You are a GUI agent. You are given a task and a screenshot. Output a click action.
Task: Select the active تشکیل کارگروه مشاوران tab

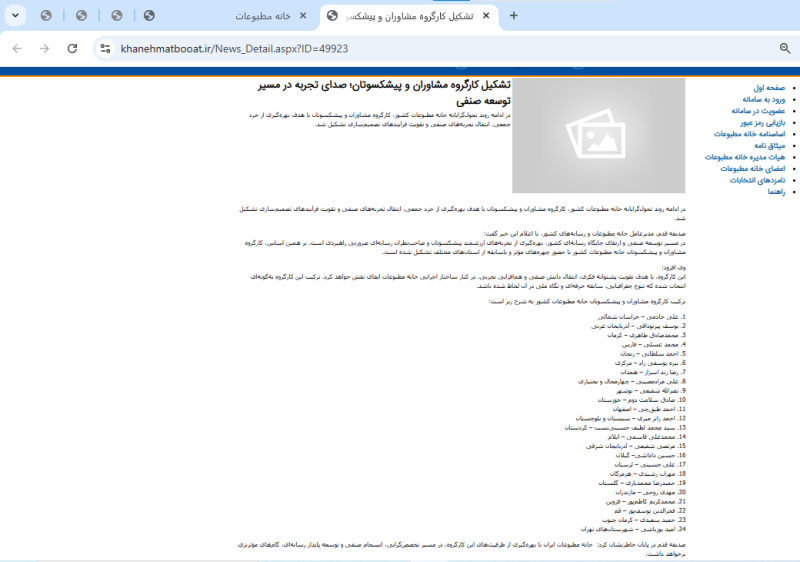(x=408, y=16)
